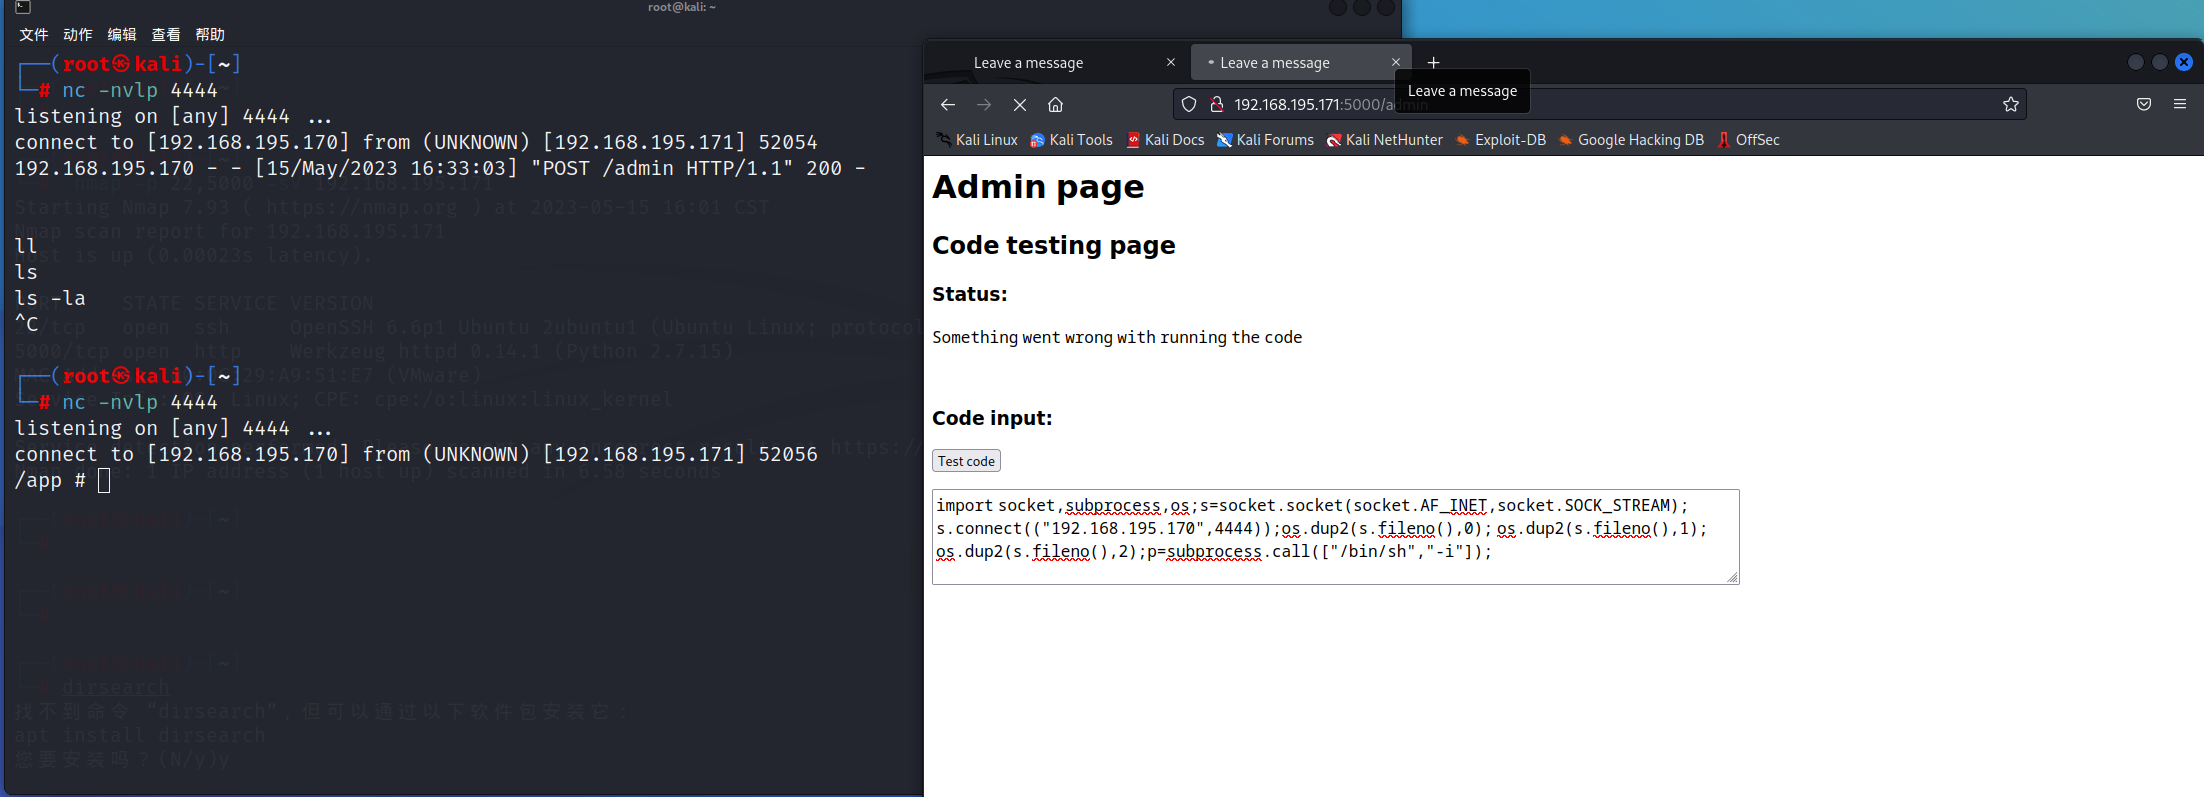Click the 'POST /admin HTTP/1.1' log line in terminal

click(440, 168)
